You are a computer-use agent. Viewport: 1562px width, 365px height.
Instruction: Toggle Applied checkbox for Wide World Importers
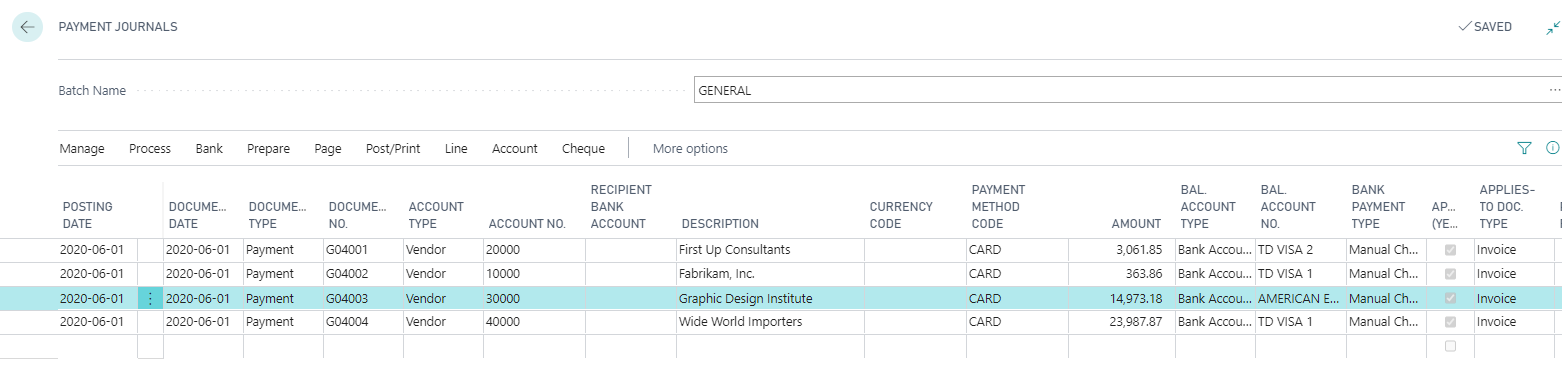coord(1450,322)
